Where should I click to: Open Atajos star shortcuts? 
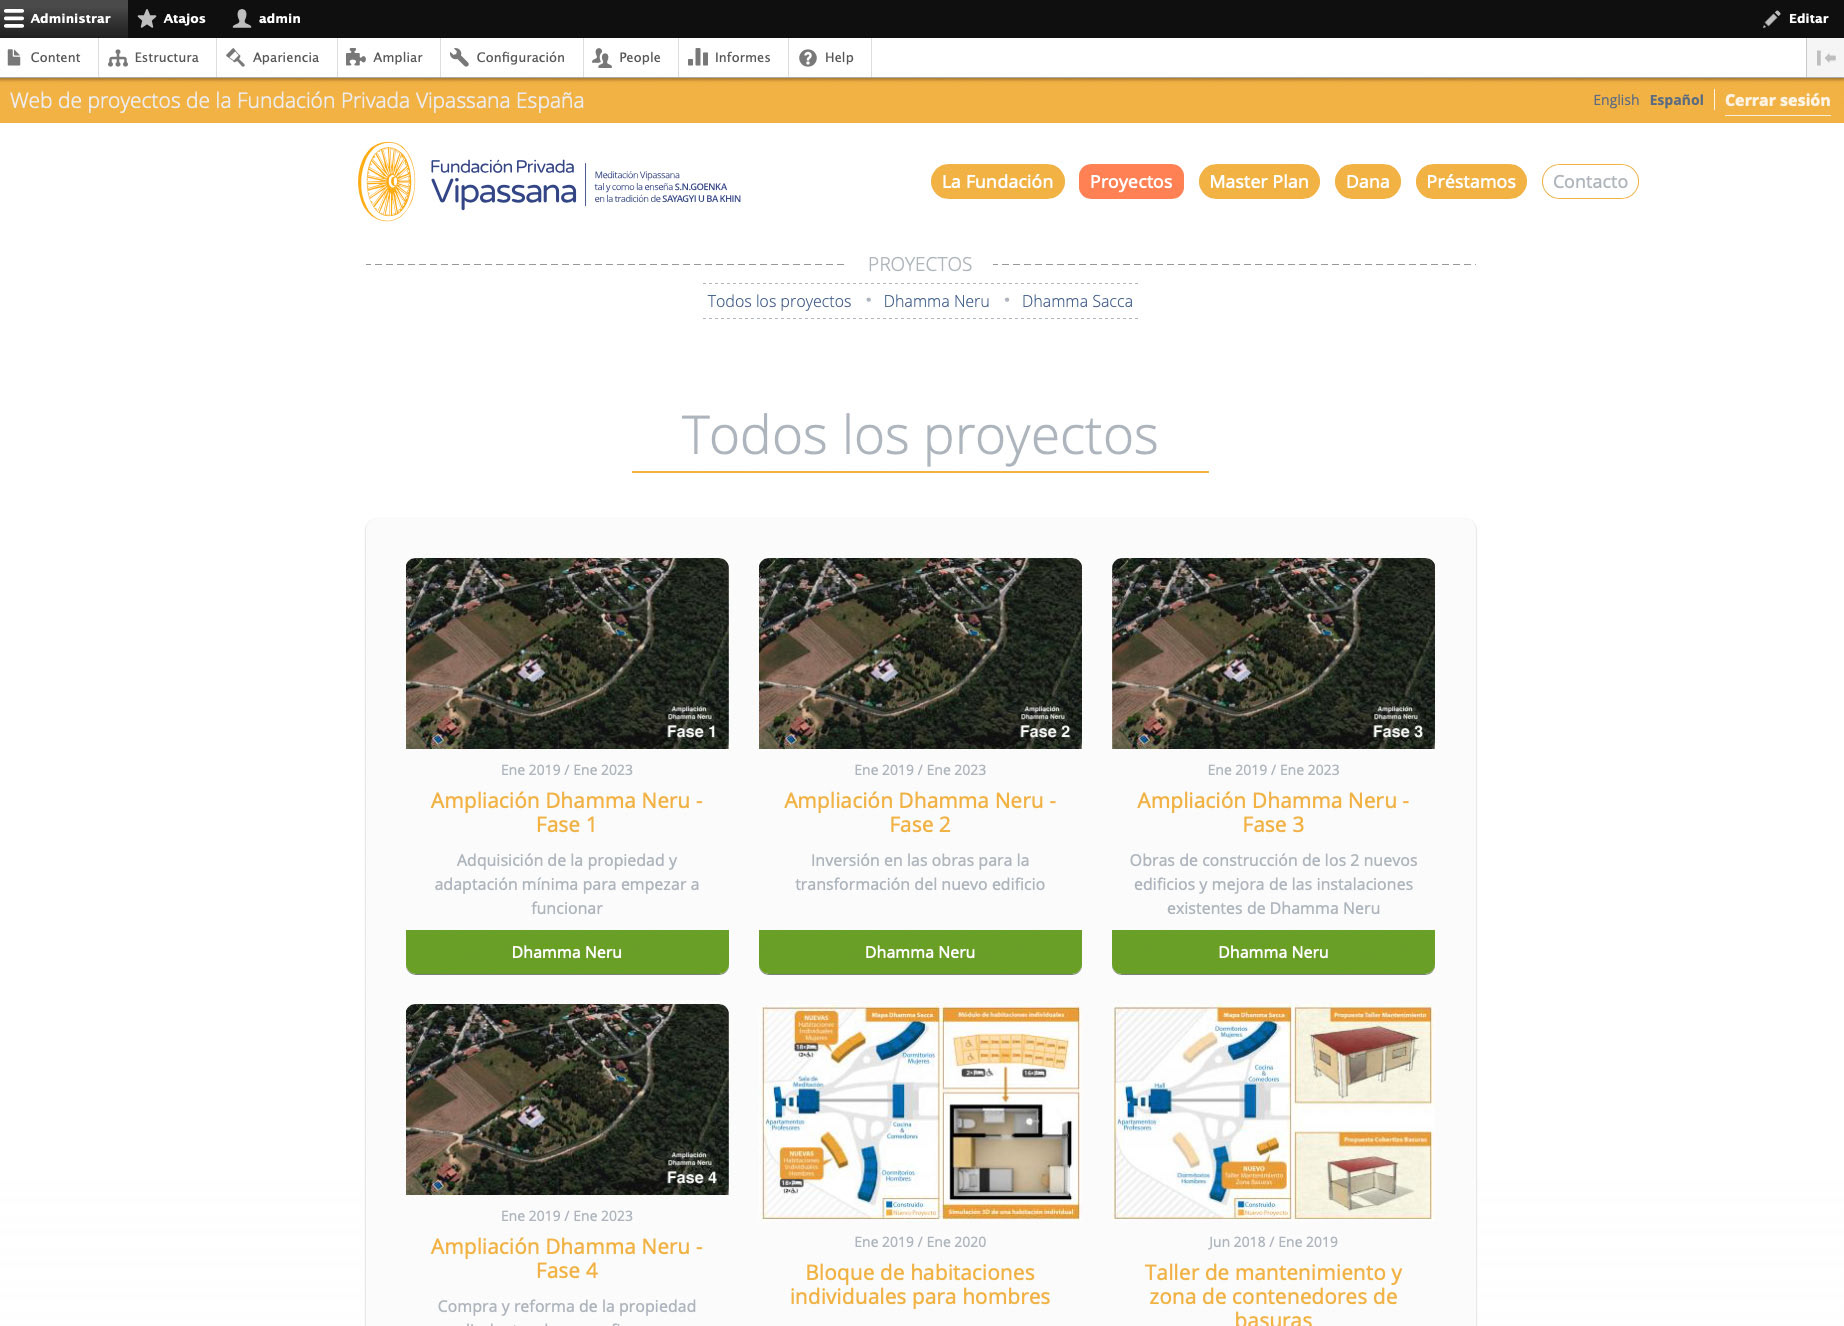coord(172,18)
